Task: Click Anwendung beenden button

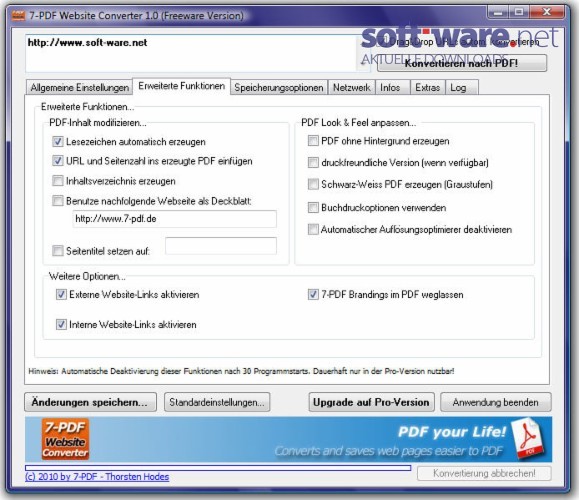Action: (496, 402)
